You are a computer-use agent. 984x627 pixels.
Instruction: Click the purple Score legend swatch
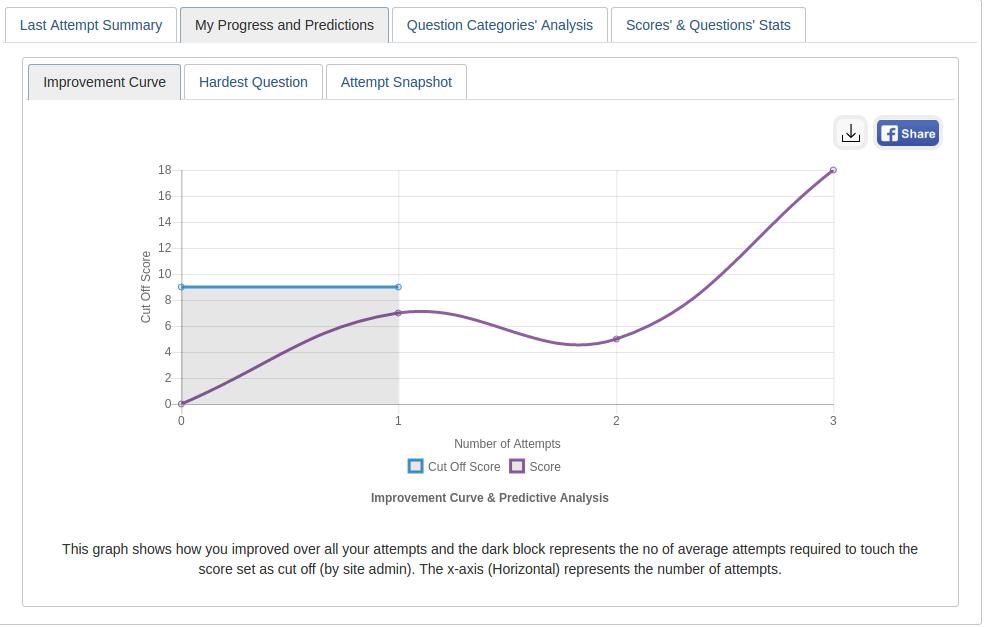[517, 466]
